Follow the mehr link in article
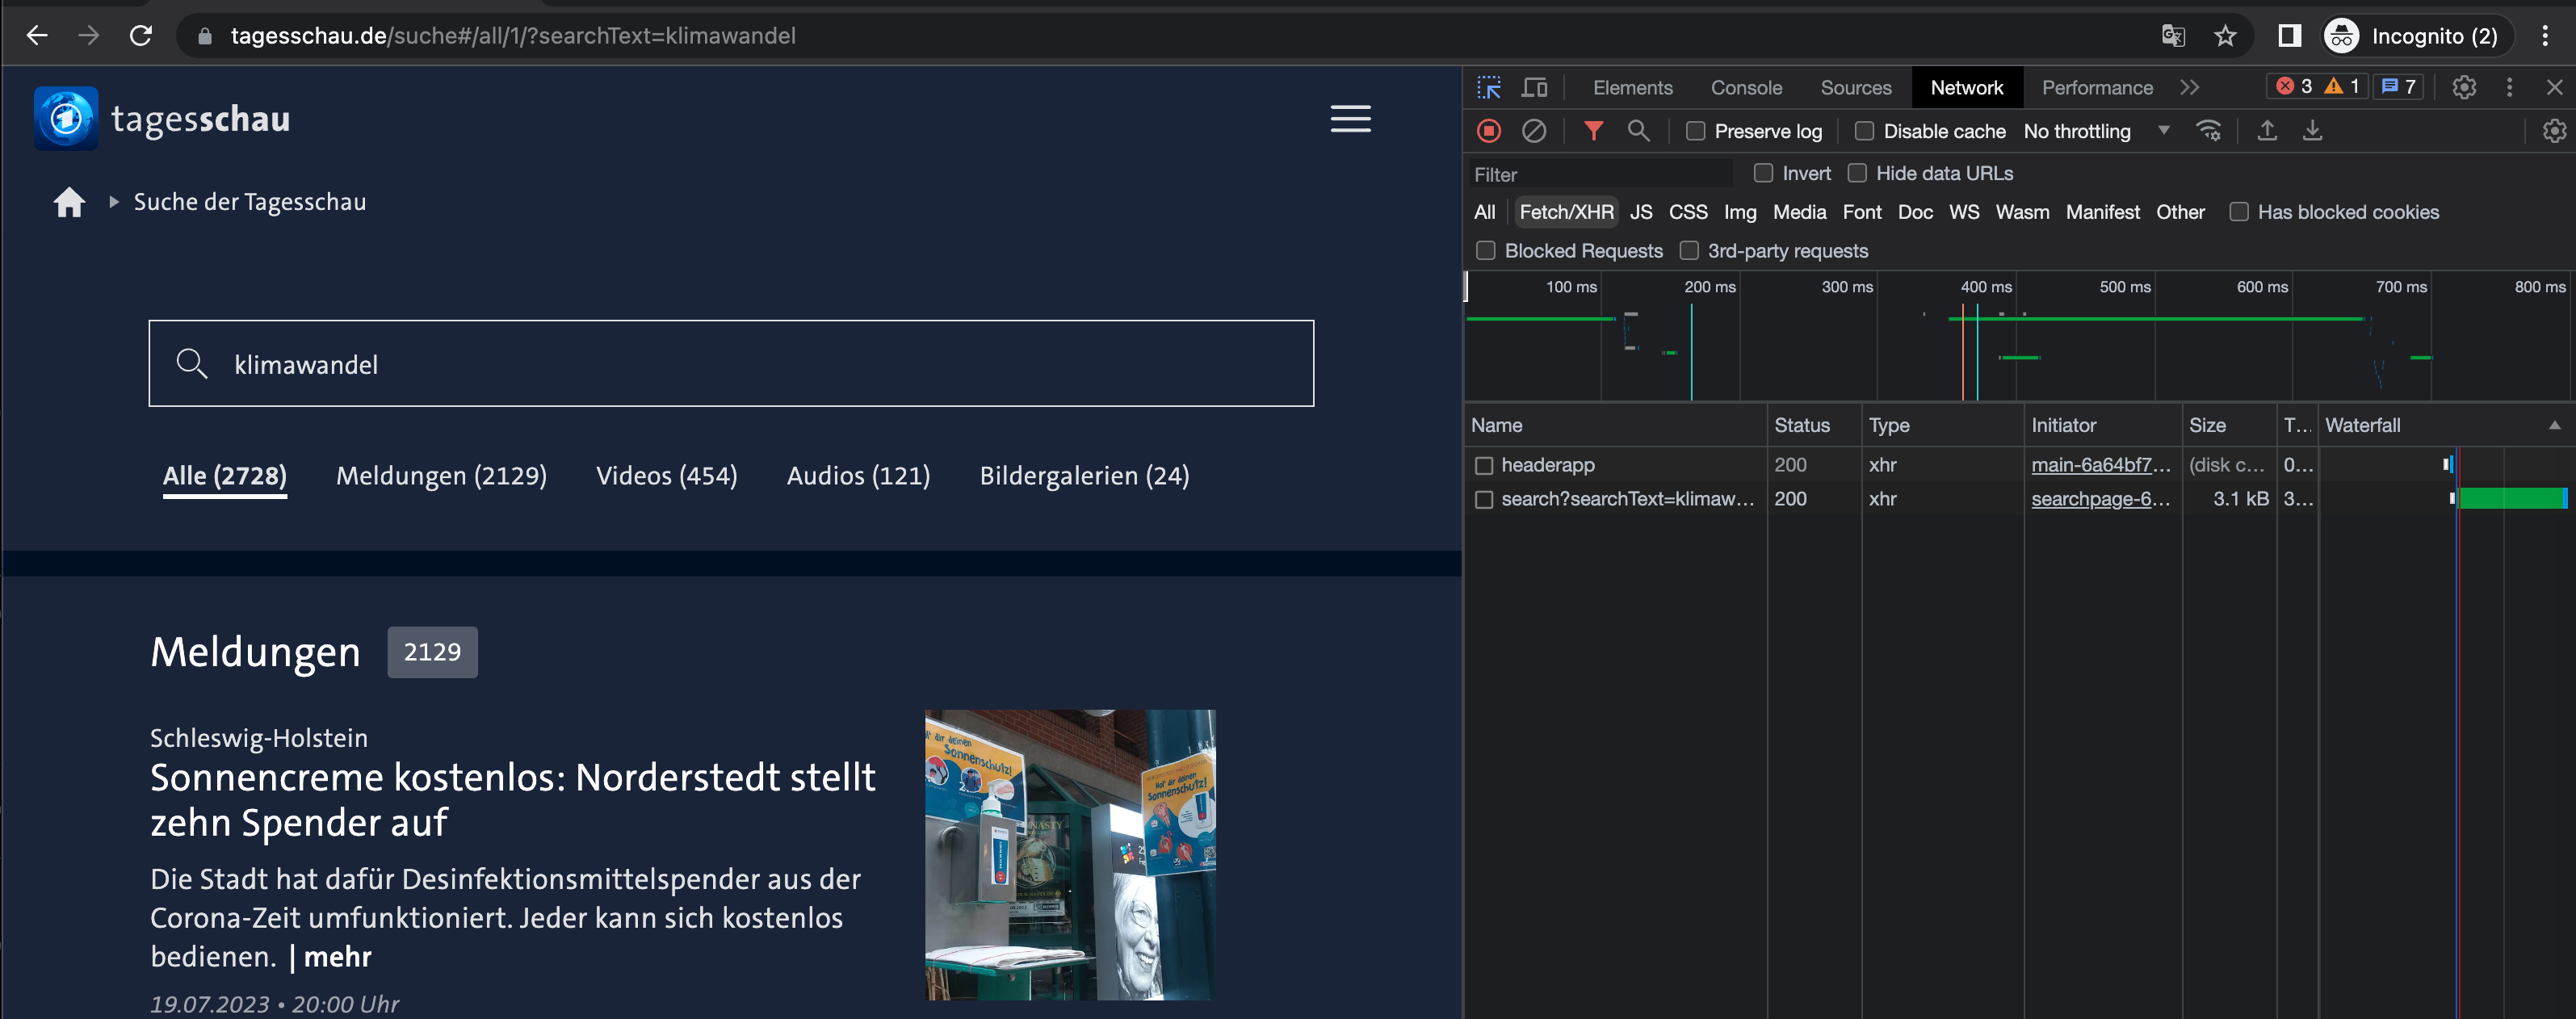2576x1019 pixels. click(x=337, y=957)
